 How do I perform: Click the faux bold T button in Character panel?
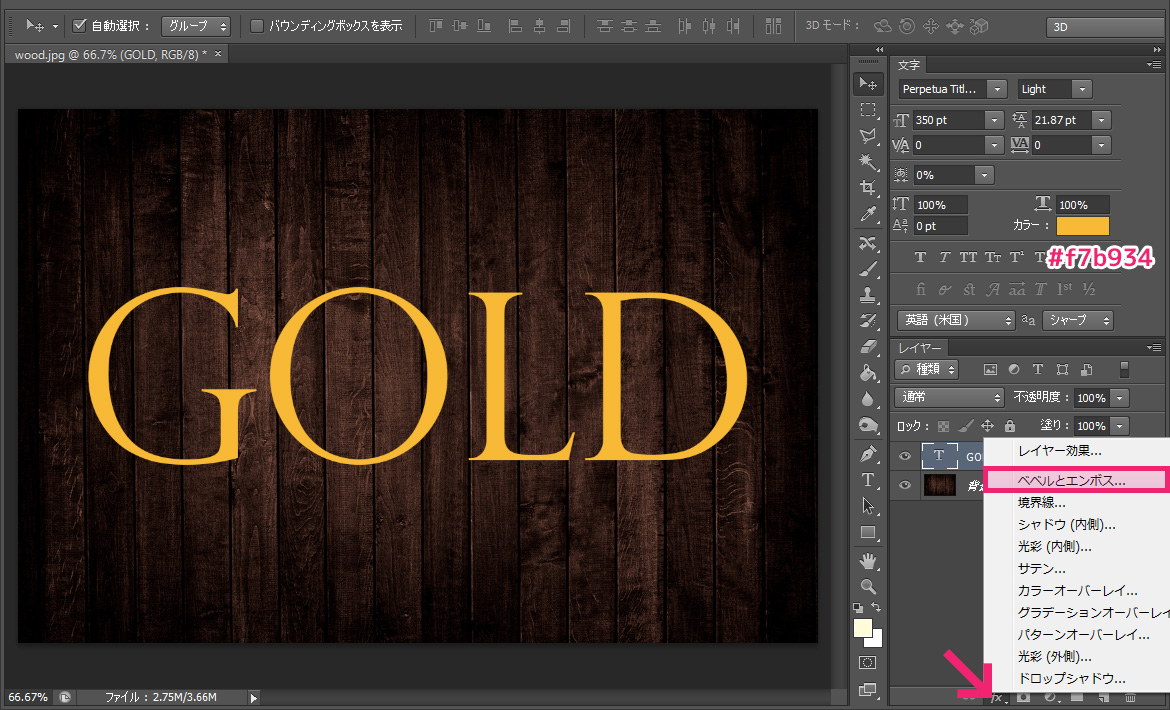point(920,257)
